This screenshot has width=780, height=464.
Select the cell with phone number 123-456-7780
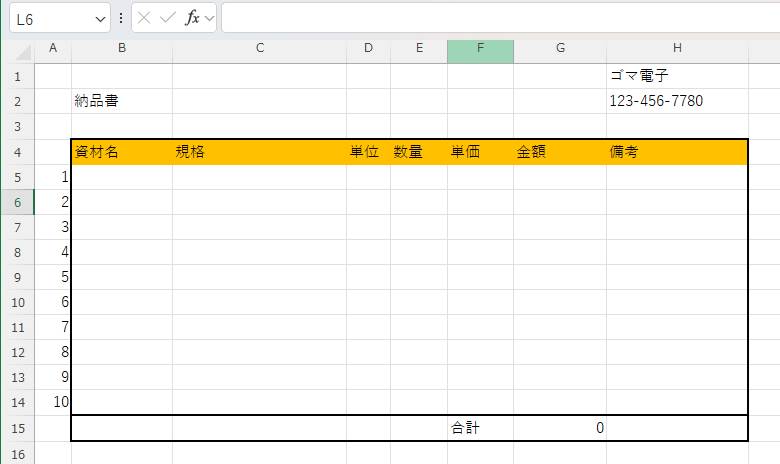pyautogui.click(x=677, y=101)
